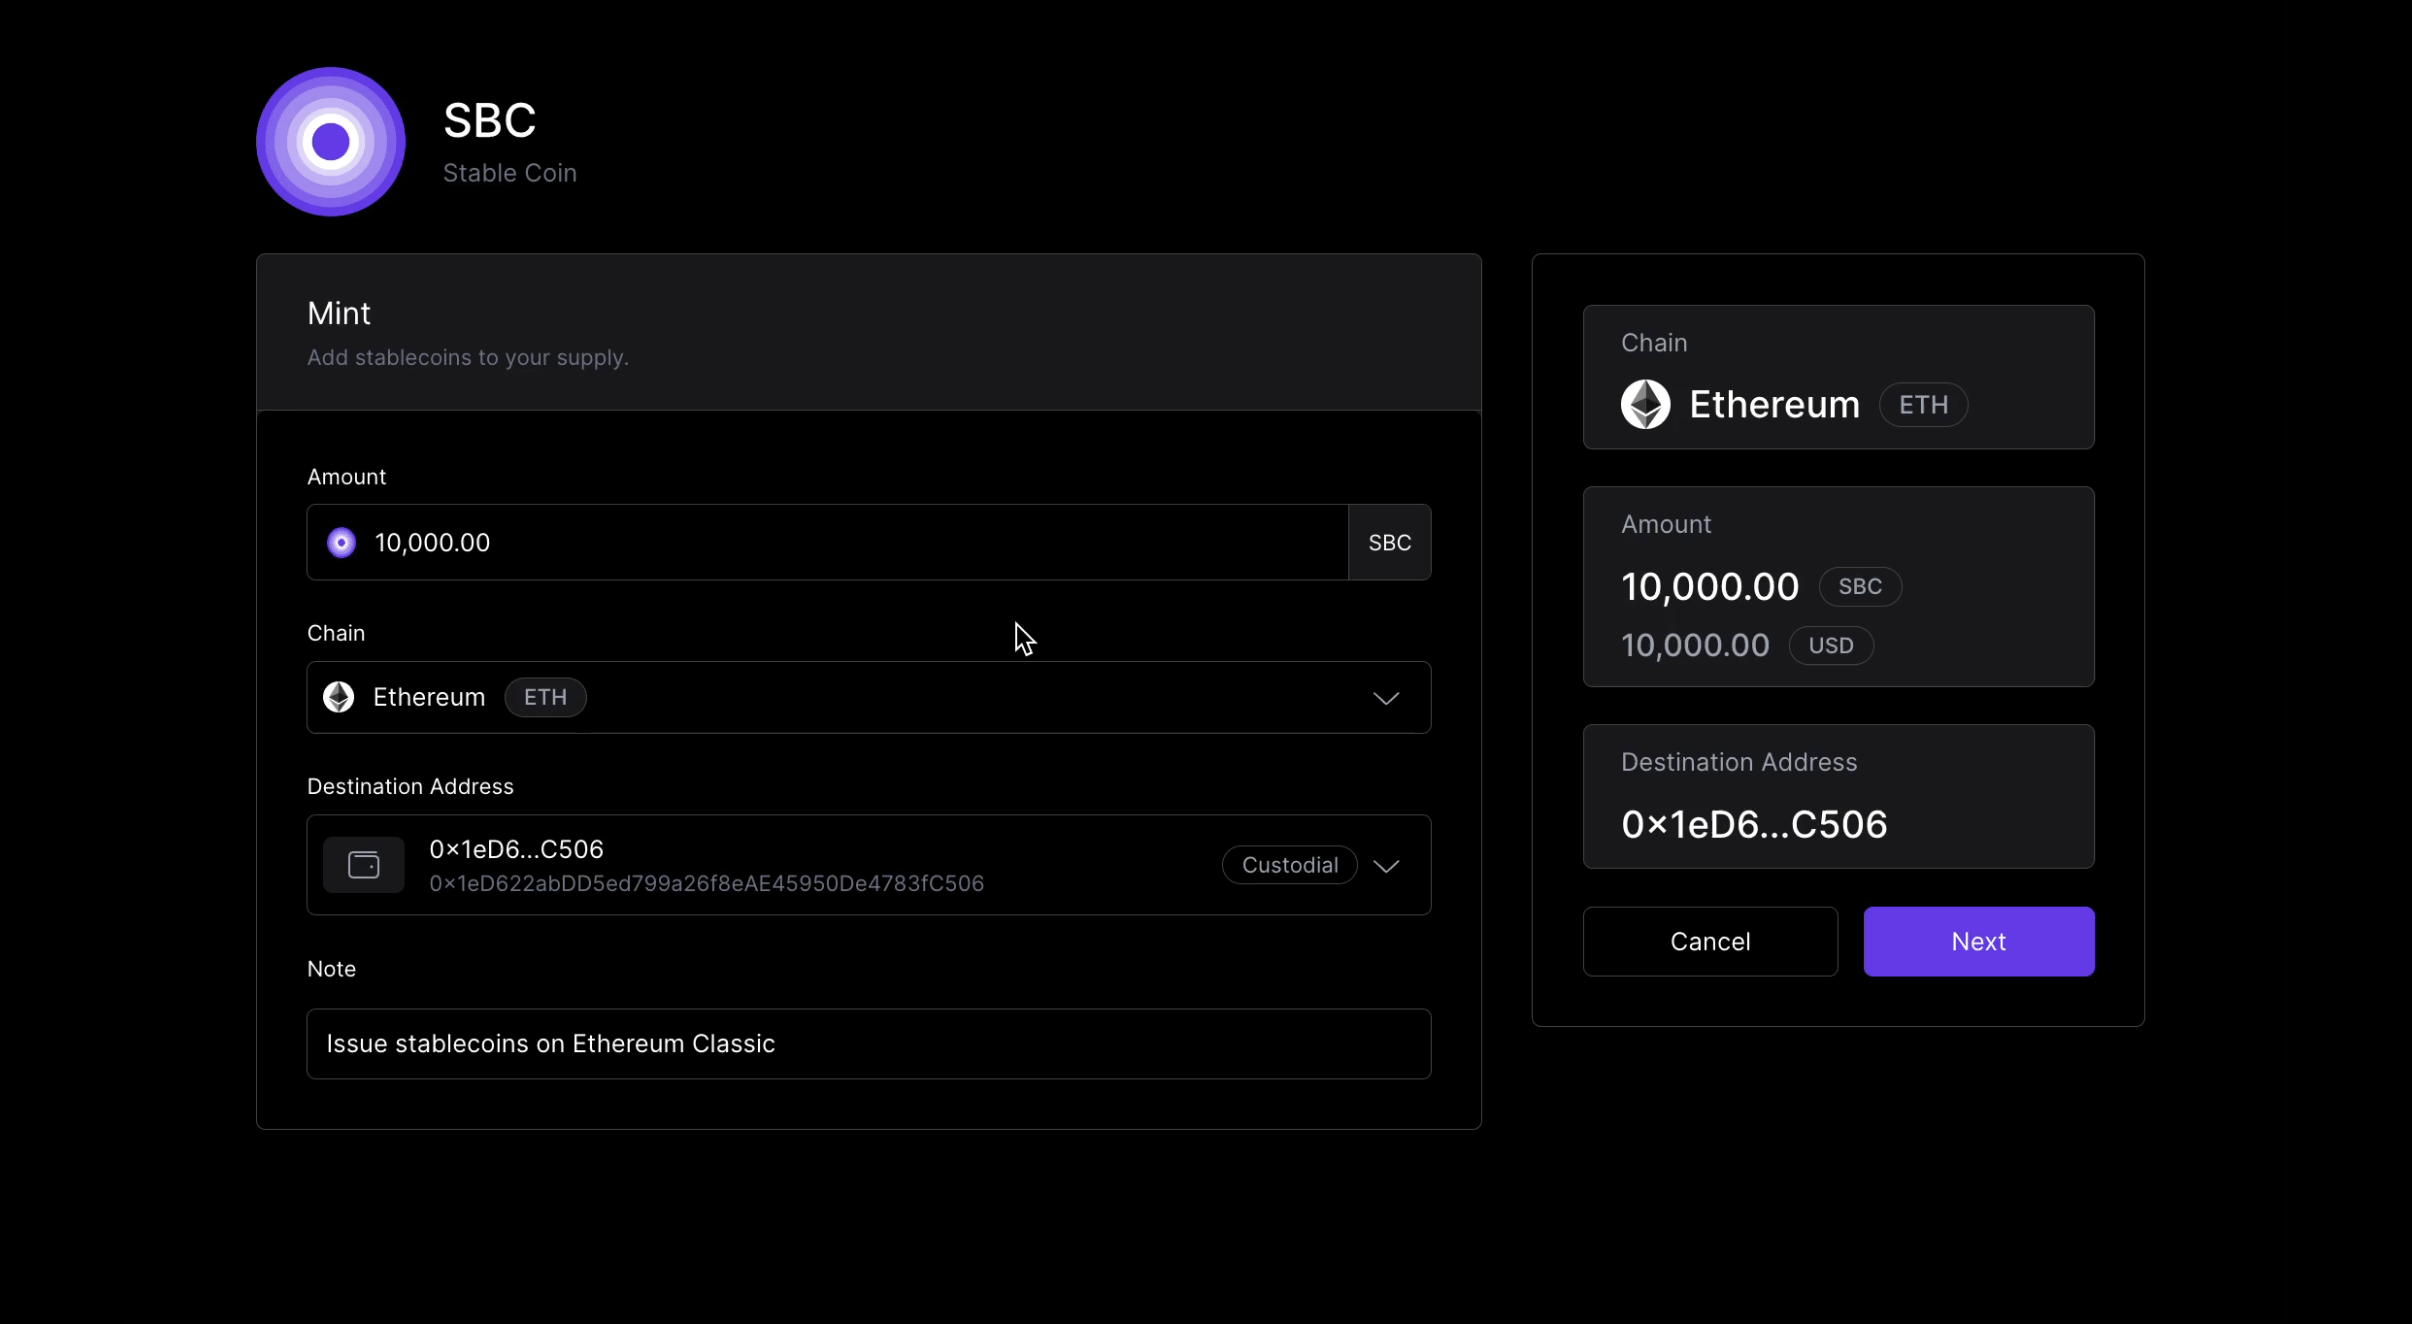Click the large SBC coin logo
The width and height of the screenshot is (2412, 1324).
coord(330,142)
